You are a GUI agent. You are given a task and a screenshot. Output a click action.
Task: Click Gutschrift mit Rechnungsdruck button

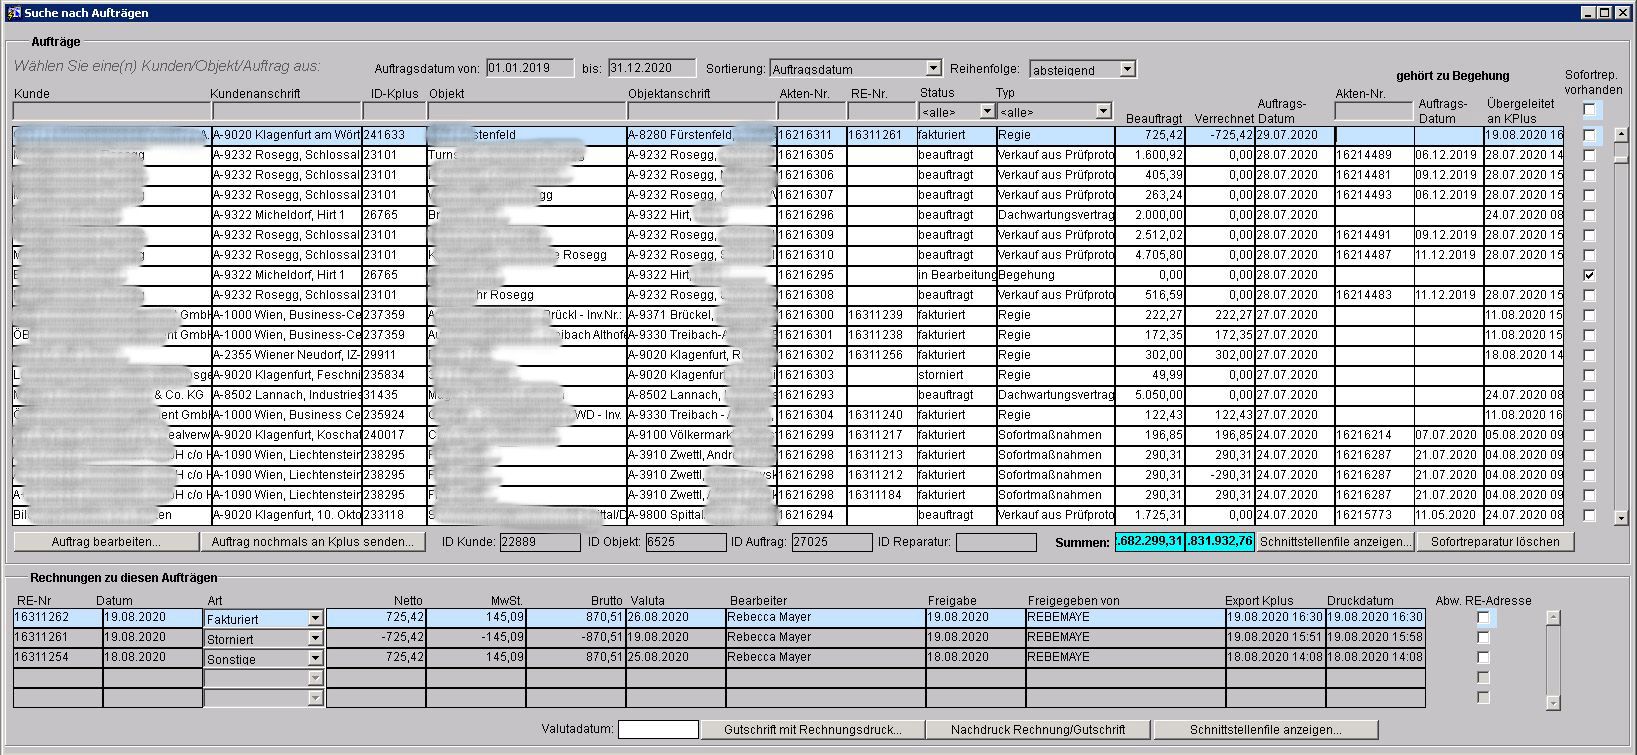tap(812, 730)
